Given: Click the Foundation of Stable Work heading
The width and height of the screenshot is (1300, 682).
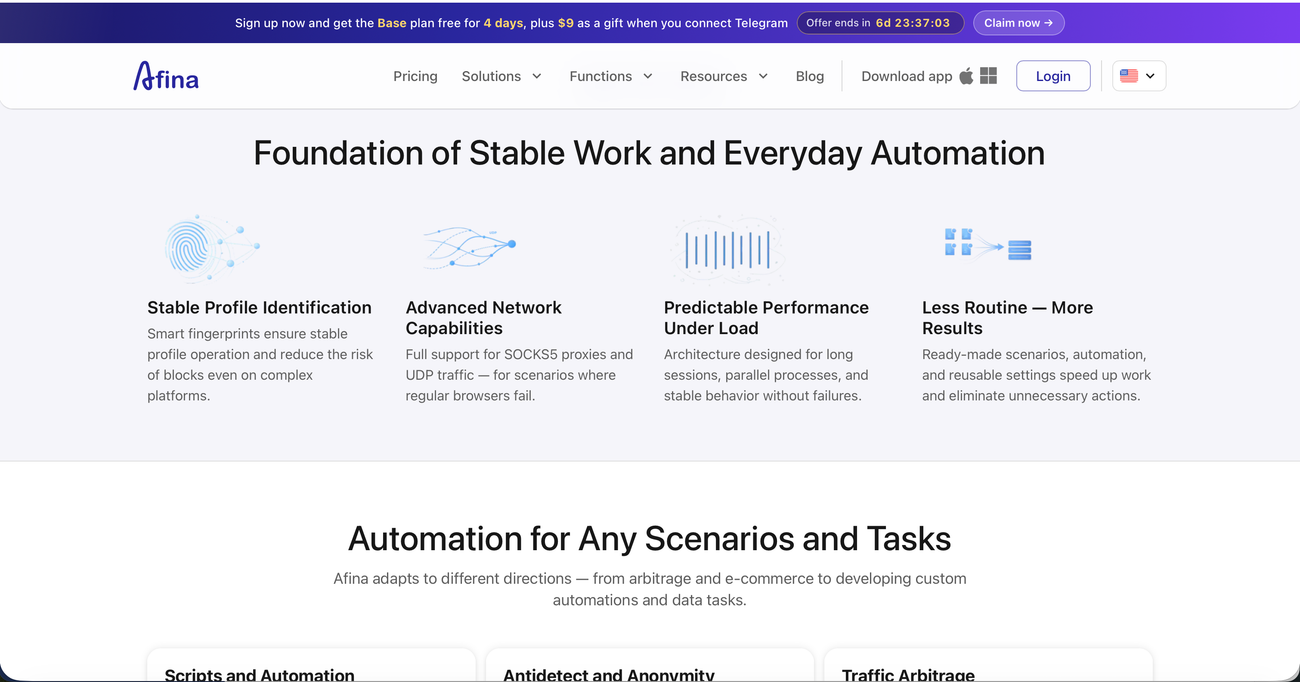Looking at the screenshot, I should [x=649, y=153].
